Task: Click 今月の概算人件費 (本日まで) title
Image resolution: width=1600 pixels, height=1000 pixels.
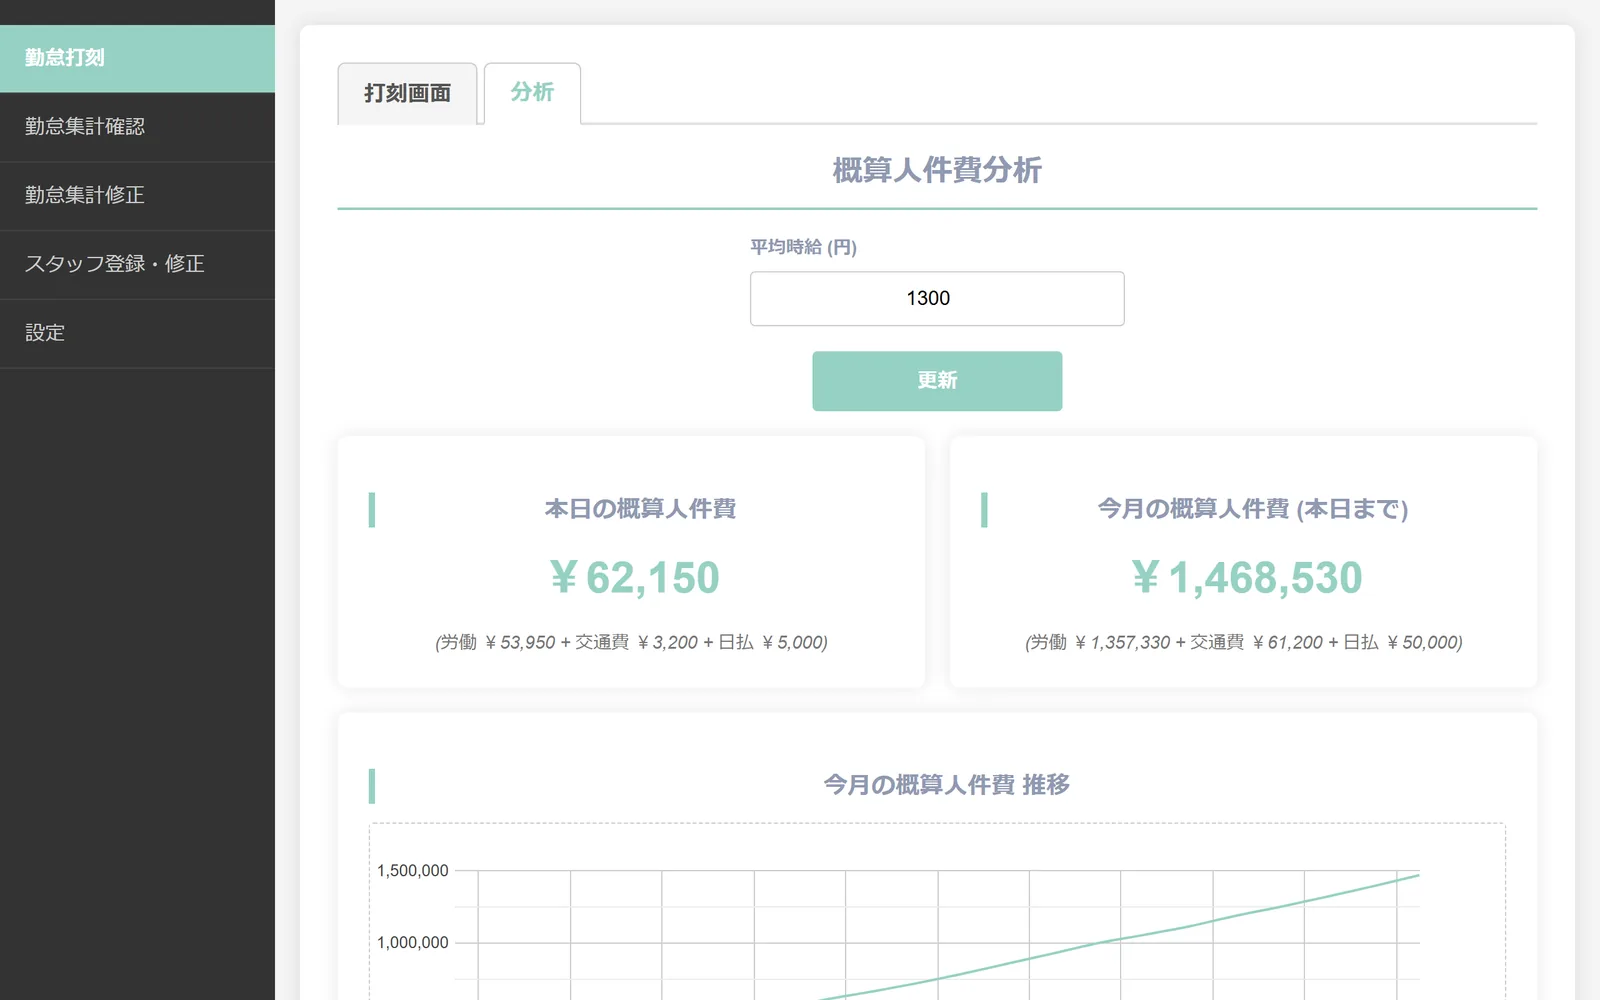Action: [x=1253, y=509]
